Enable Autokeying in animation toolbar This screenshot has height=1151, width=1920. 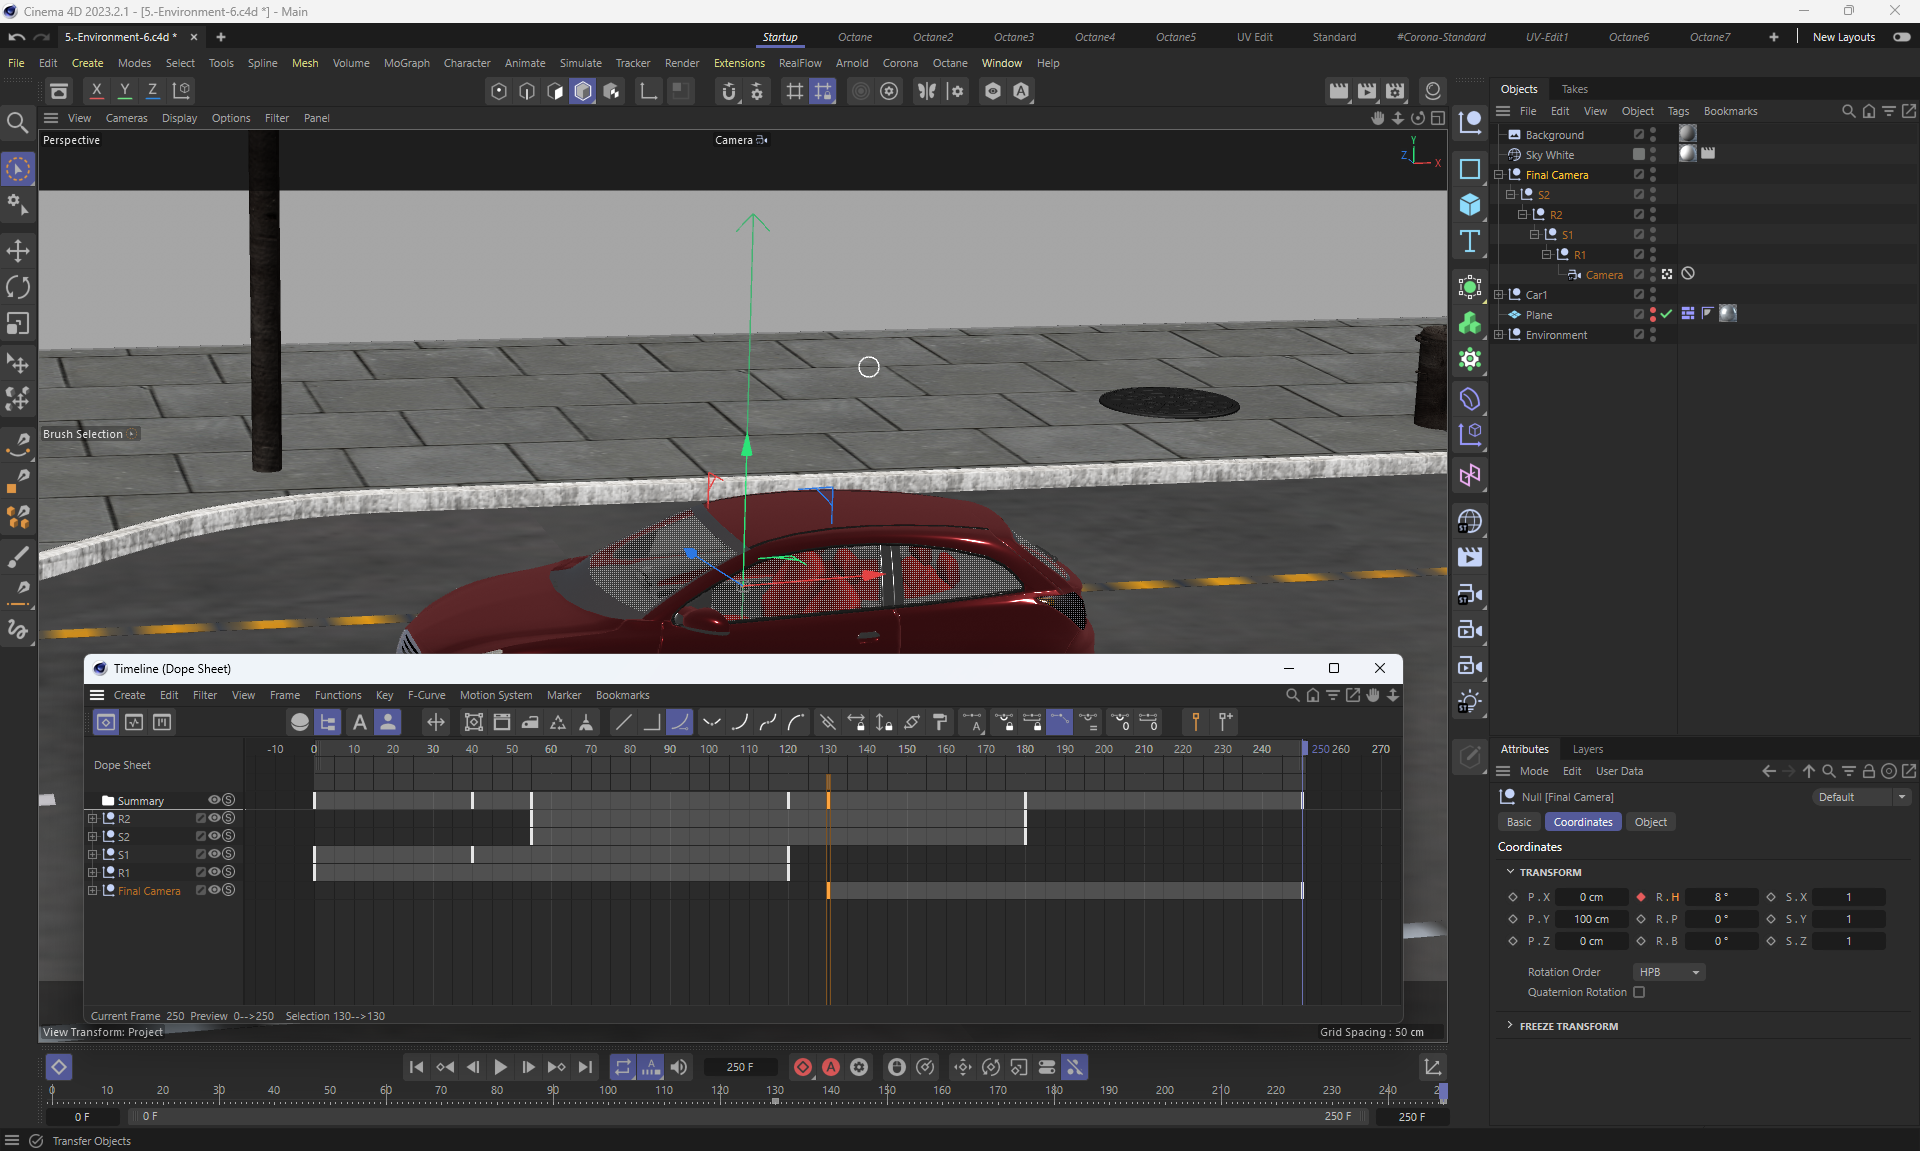pos(830,1067)
